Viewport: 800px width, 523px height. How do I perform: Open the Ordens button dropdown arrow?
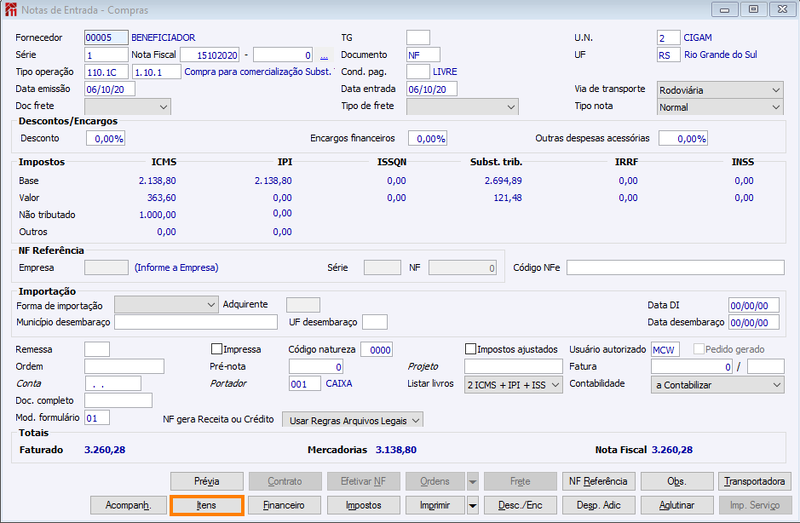(x=473, y=481)
